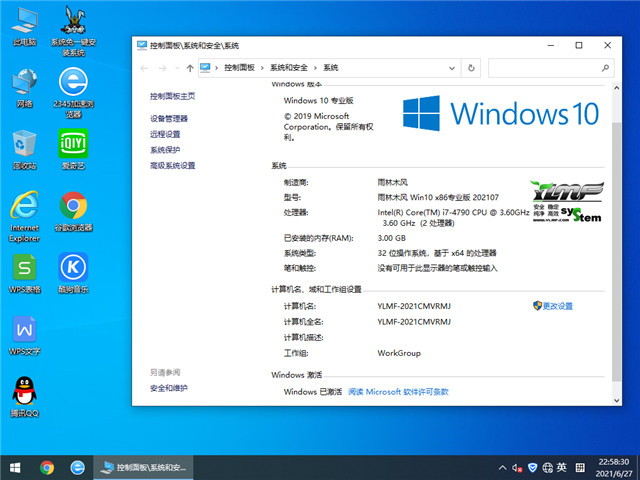The width and height of the screenshot is (640, 480).
Task: Select the WPS Spreadsheet desktop icon
Action: (x=24, y=274)
